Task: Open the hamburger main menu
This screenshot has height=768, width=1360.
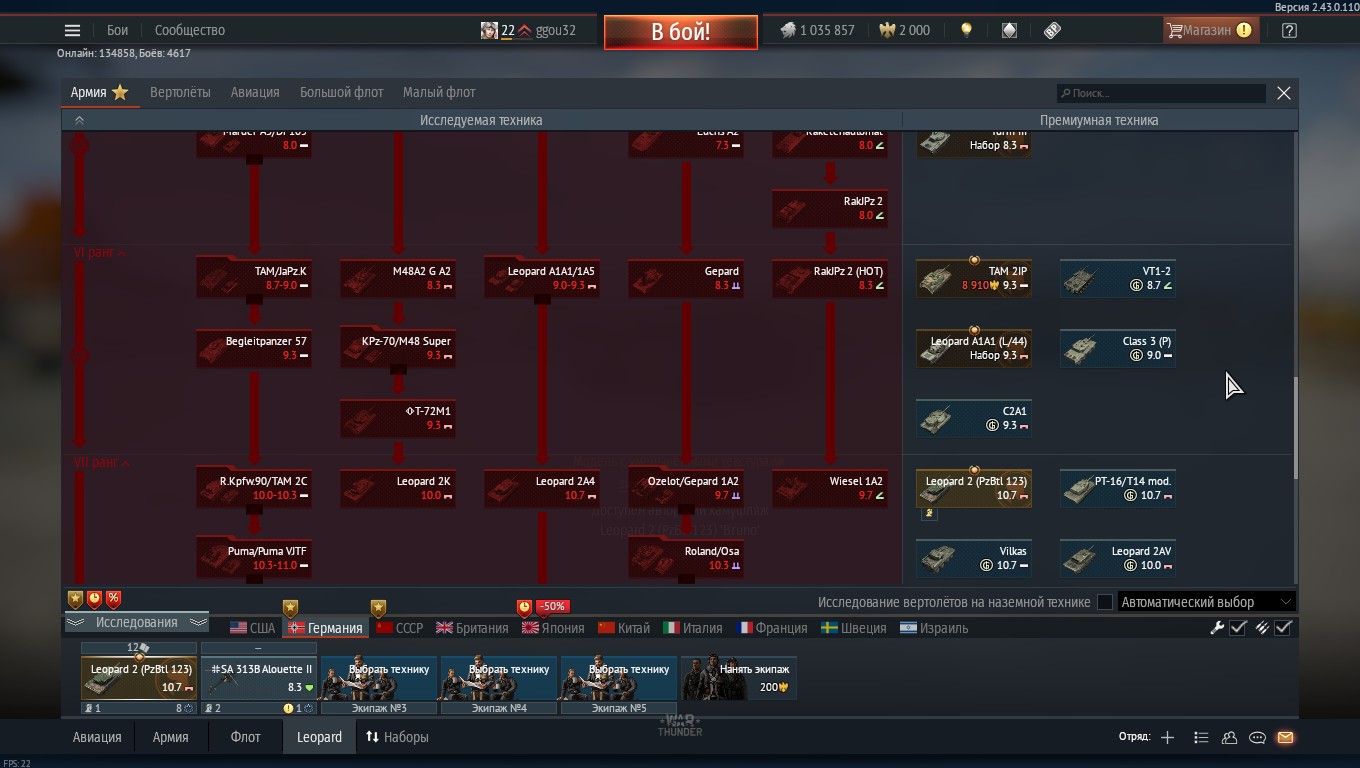Action: (72, 30)
